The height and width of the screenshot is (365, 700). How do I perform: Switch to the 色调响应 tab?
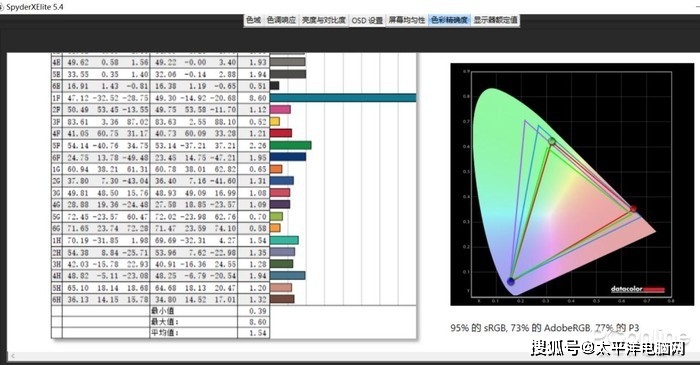point(281,20)
